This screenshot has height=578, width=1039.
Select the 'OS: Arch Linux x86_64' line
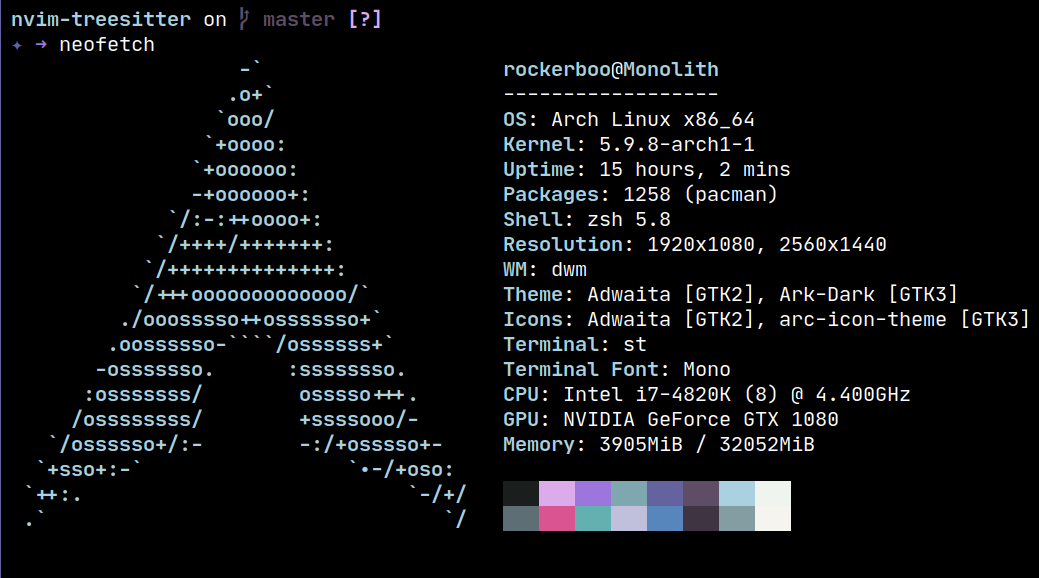(x=628, y=119)
